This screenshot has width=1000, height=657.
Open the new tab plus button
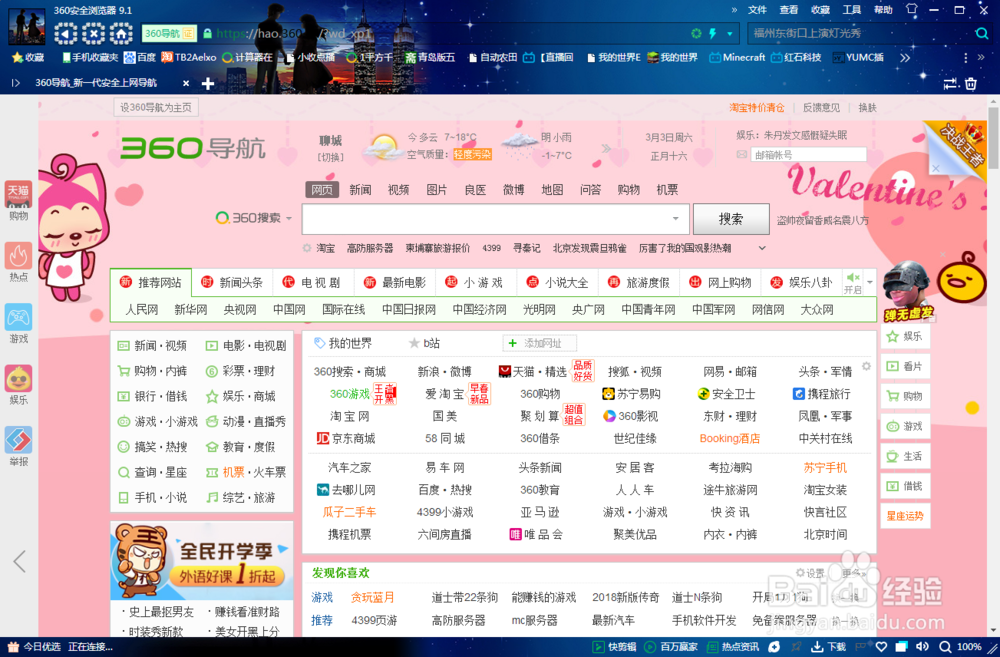[208, 84]
